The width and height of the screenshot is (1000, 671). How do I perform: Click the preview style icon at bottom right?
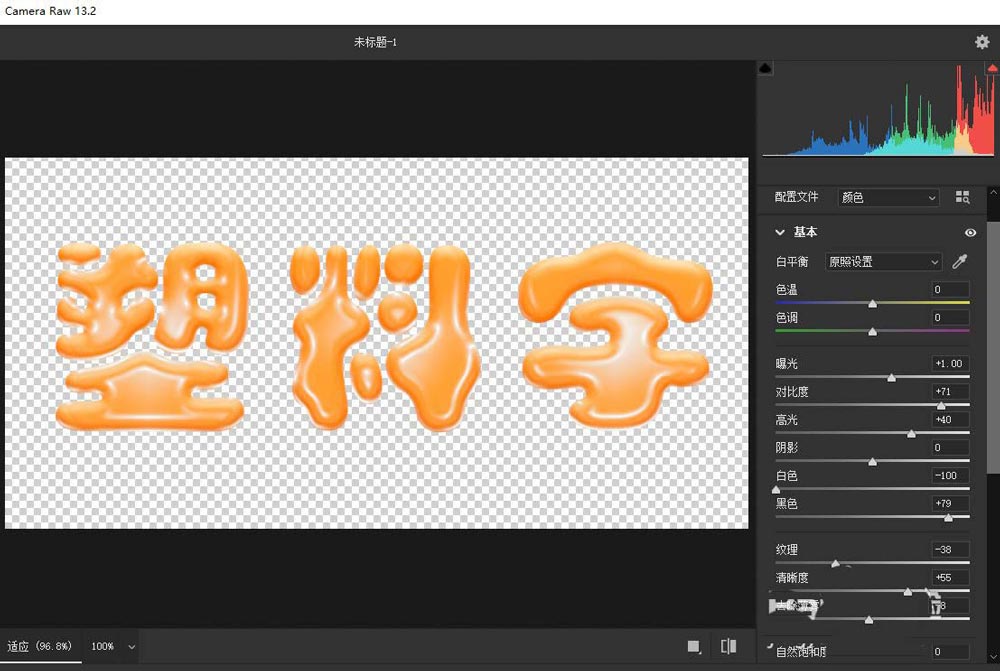693,645
